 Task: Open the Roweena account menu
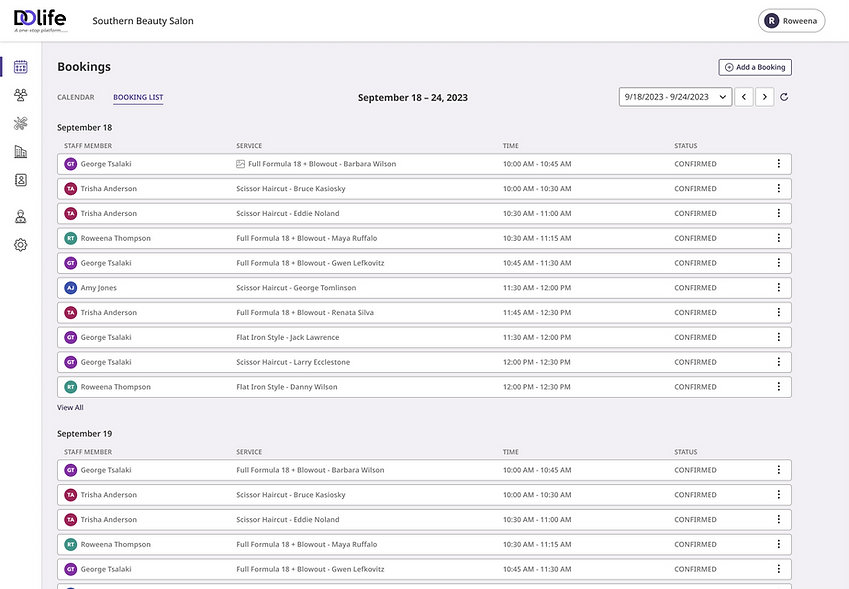[x=791, y=19]
